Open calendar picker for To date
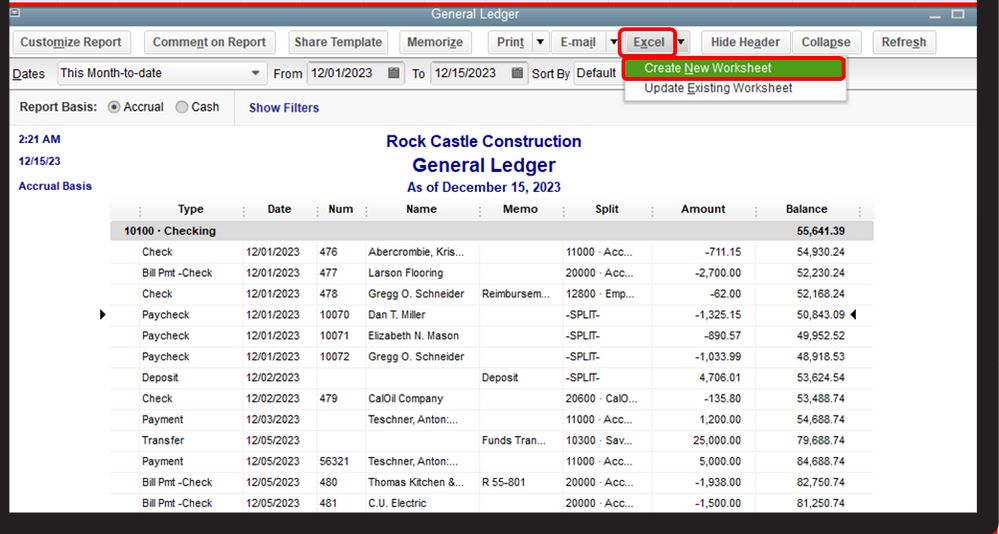Viewport: 999px width, 534px height. 517,73
